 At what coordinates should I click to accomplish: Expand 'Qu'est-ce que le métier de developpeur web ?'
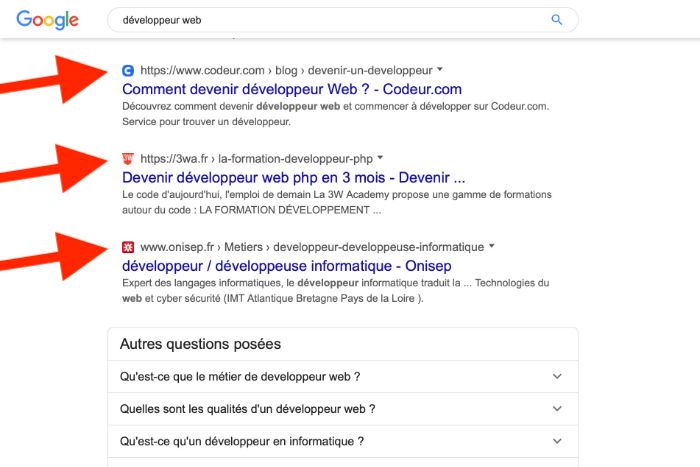pos(240,377)
